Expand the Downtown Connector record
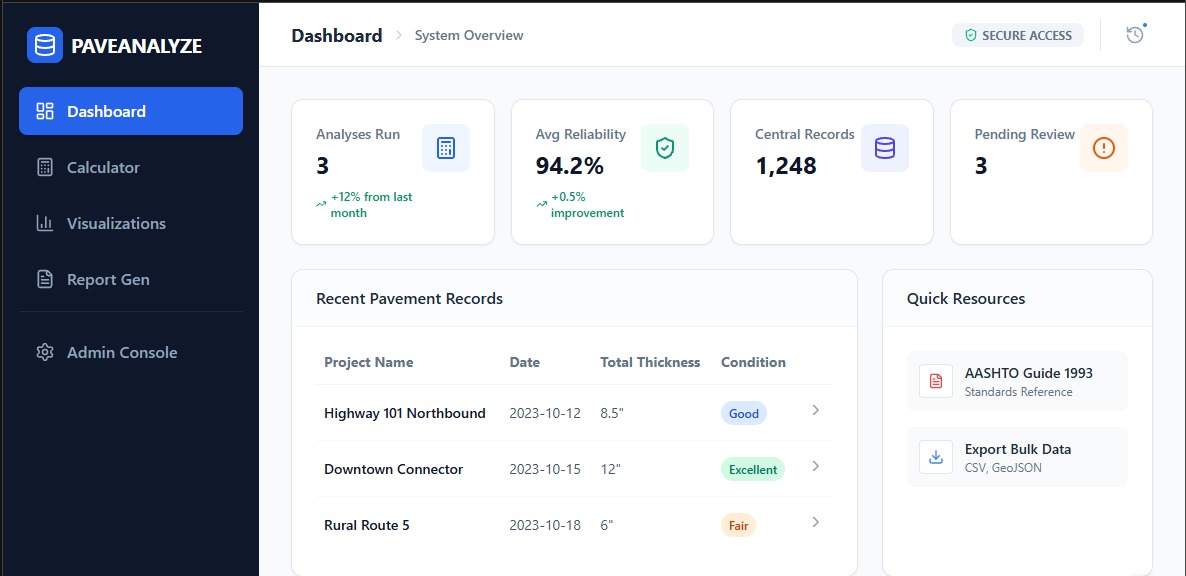Screen dimensions: 1186x576 [815, 466]
